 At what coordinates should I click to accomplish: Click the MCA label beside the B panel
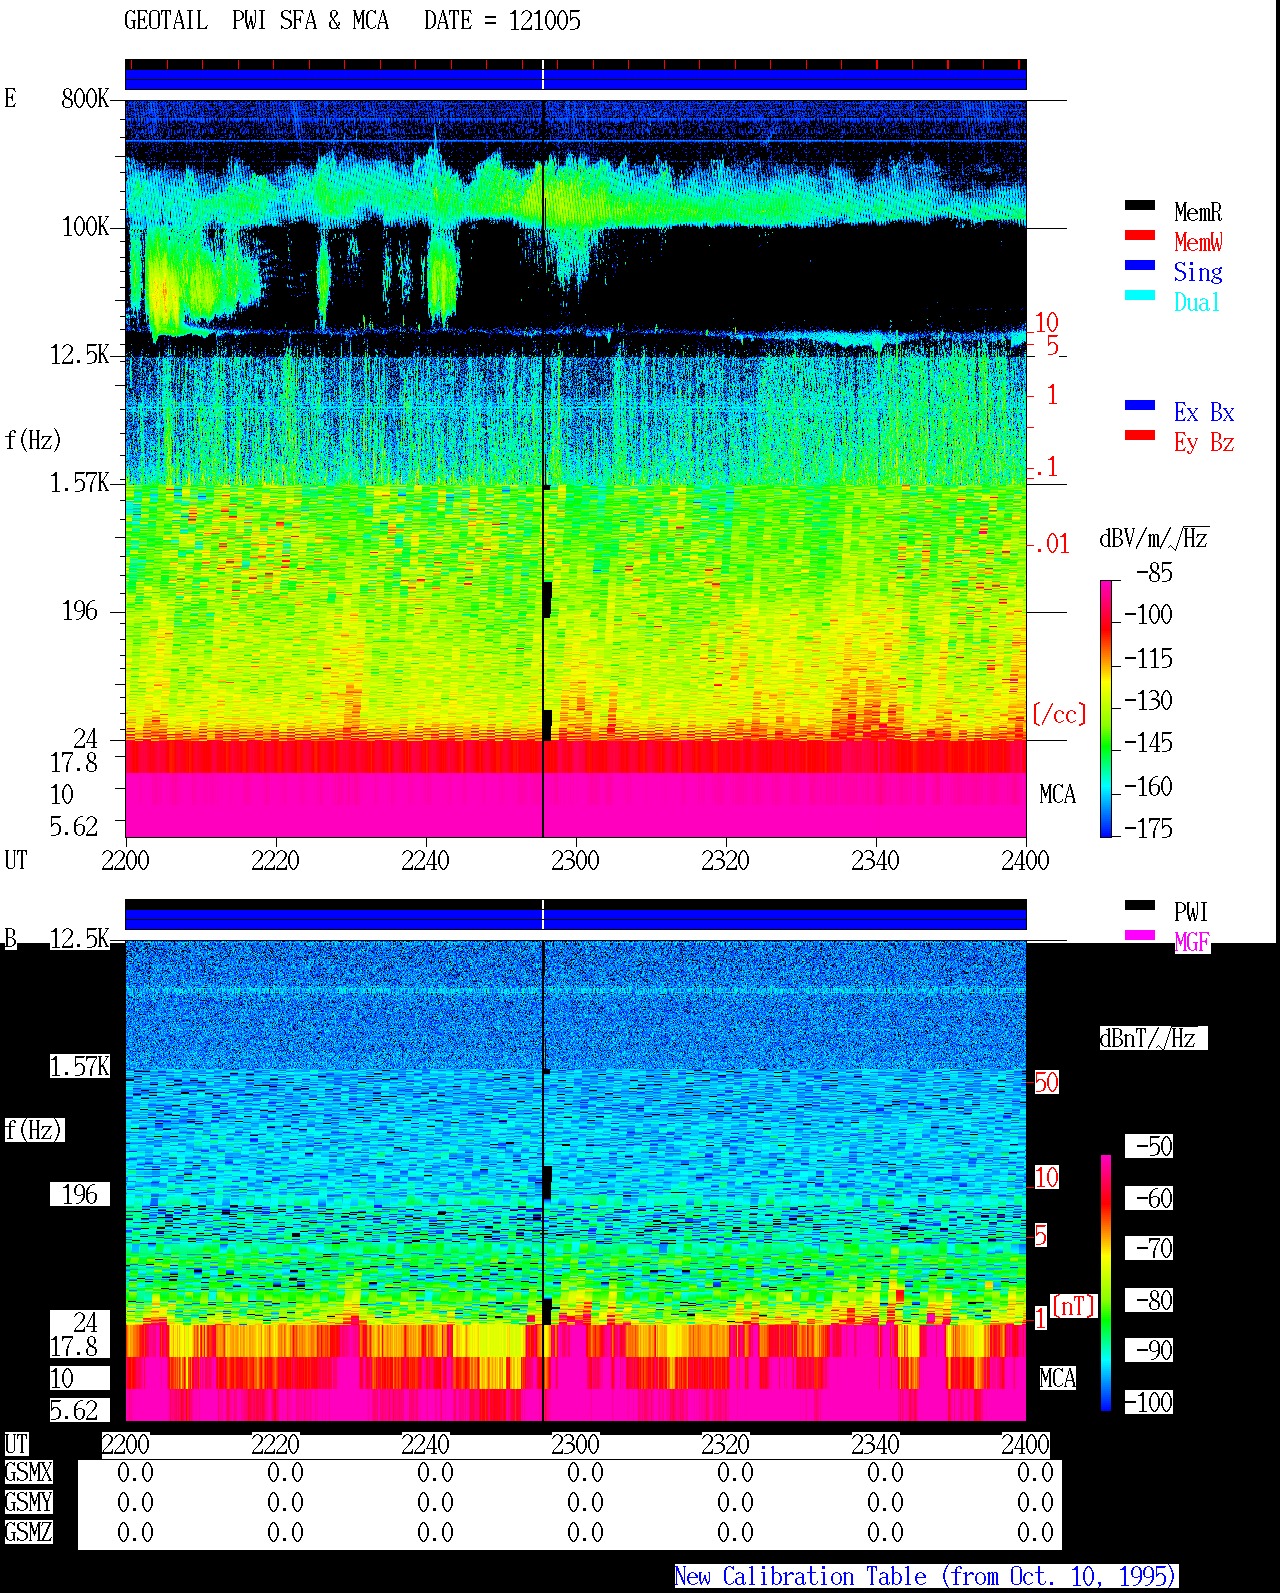tap(1057, 1379)
